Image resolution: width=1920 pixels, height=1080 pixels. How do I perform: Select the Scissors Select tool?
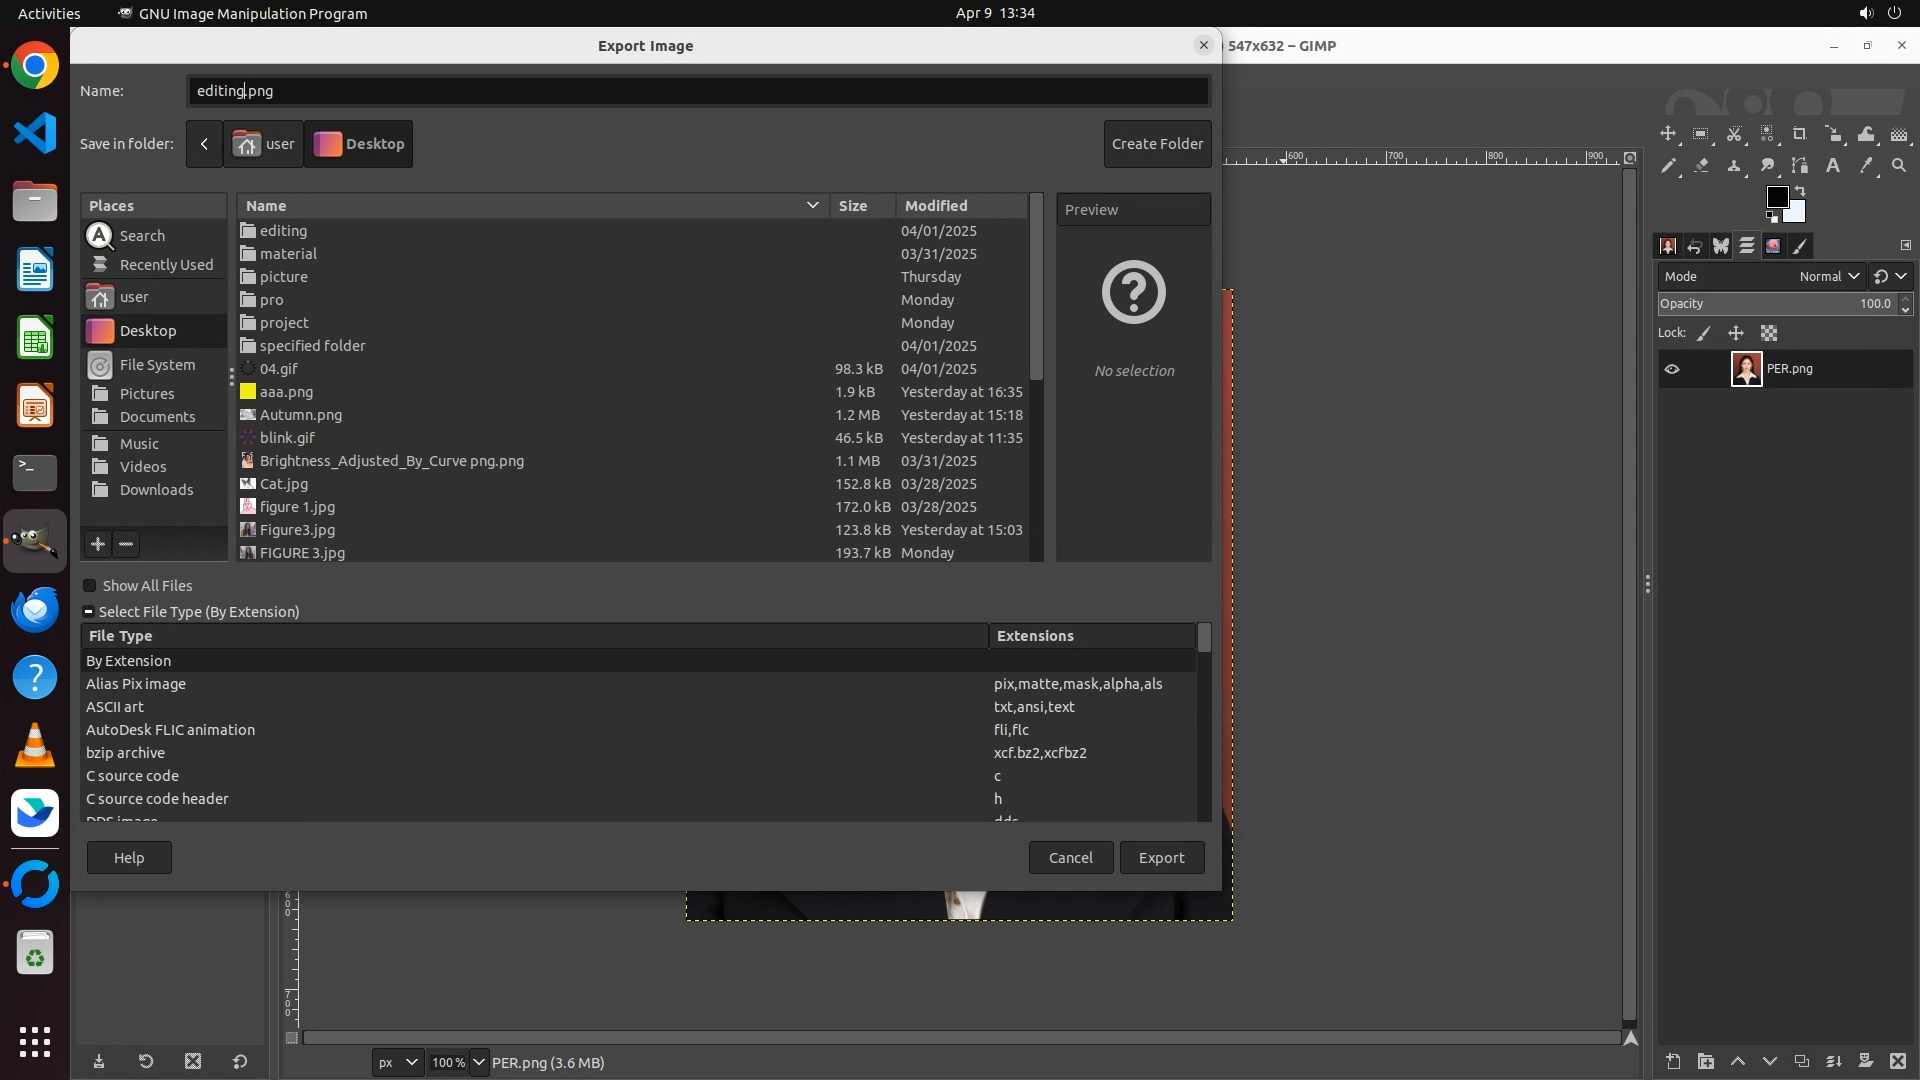point(1734,134)
